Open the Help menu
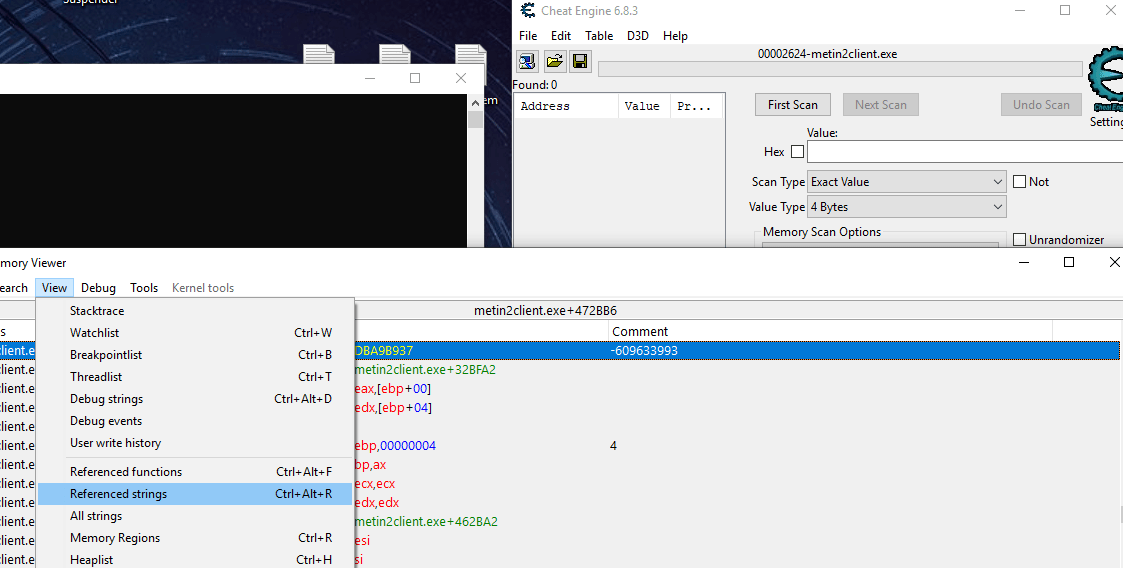The image size is (1123, 568). pyautogui.click(x=675, y=36)
